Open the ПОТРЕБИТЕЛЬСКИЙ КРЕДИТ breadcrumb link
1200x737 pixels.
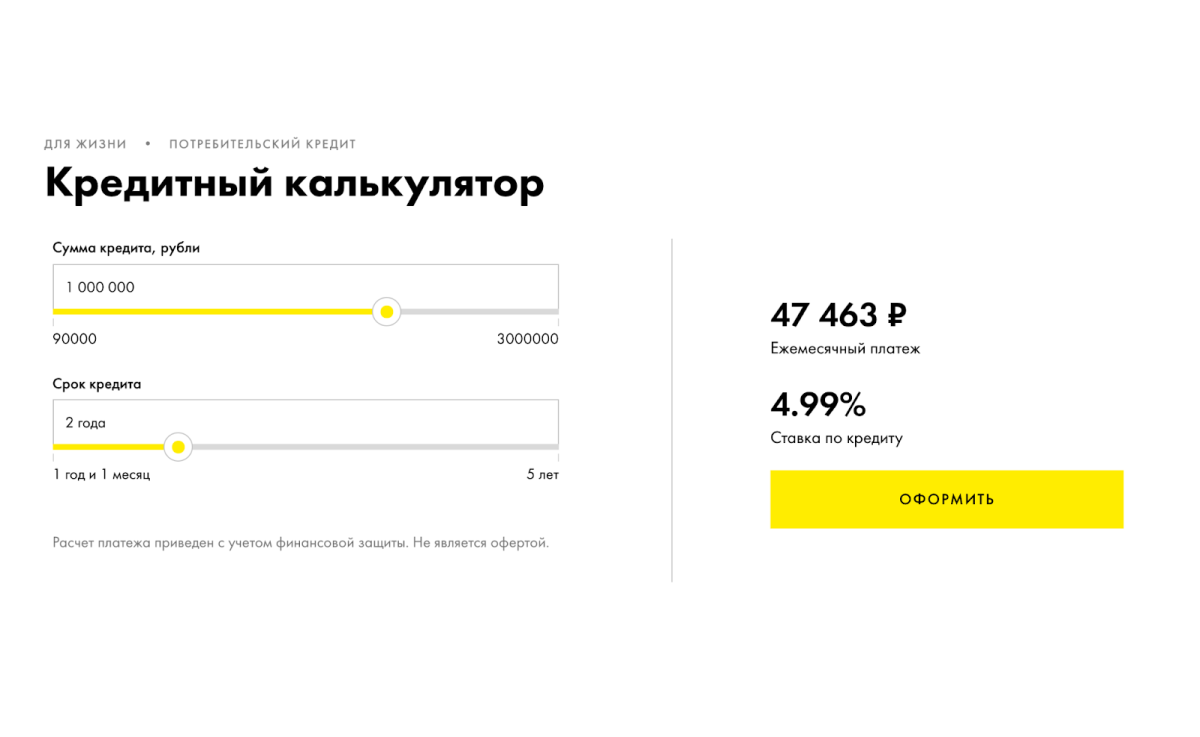[x=261, y=143]
